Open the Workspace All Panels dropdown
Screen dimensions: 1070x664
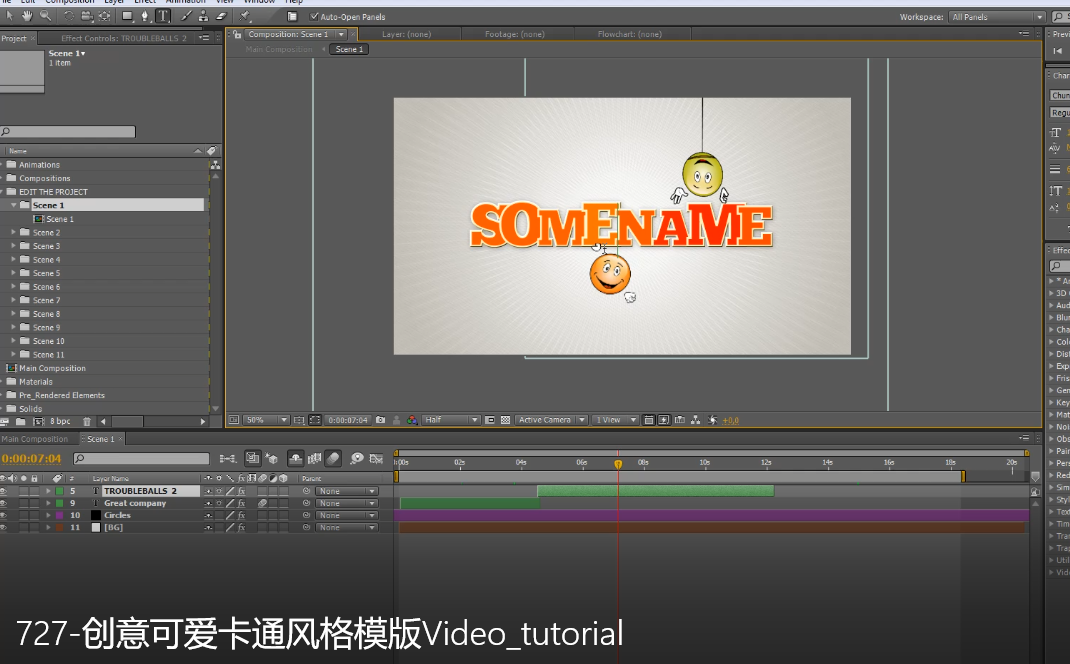click(996, 16)
